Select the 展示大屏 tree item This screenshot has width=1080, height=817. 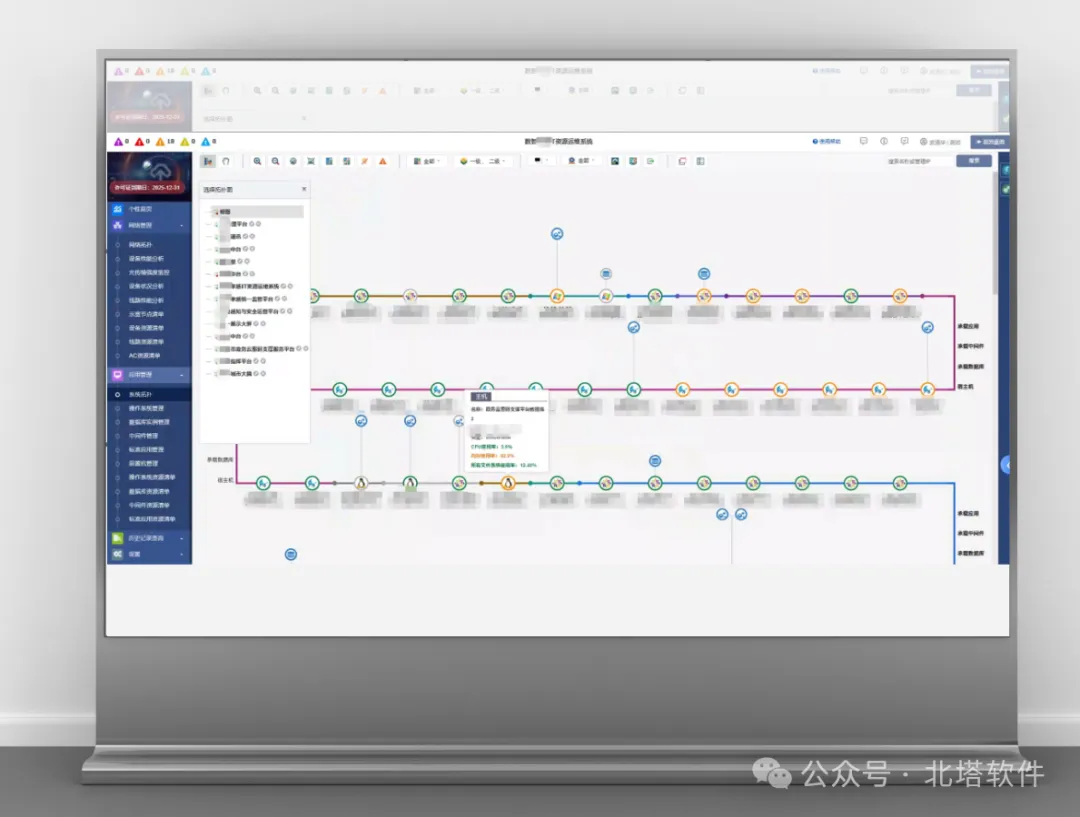click(240, 324)
